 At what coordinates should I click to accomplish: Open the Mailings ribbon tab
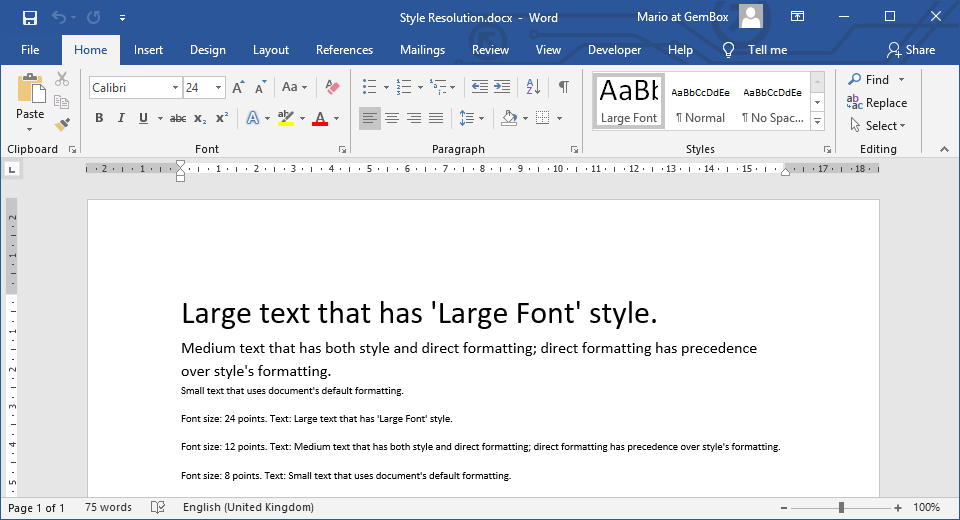(422, 50)
